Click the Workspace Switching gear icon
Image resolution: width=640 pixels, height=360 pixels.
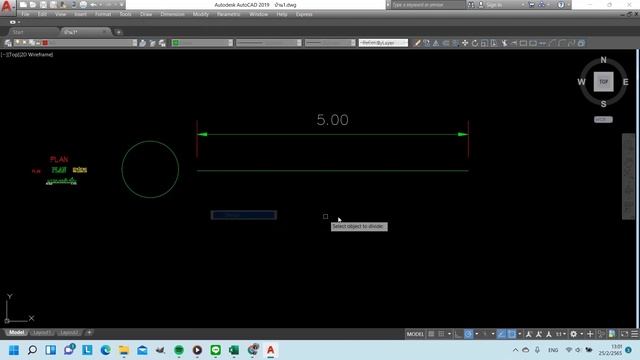pyautogui.click(x=573, y=334)
